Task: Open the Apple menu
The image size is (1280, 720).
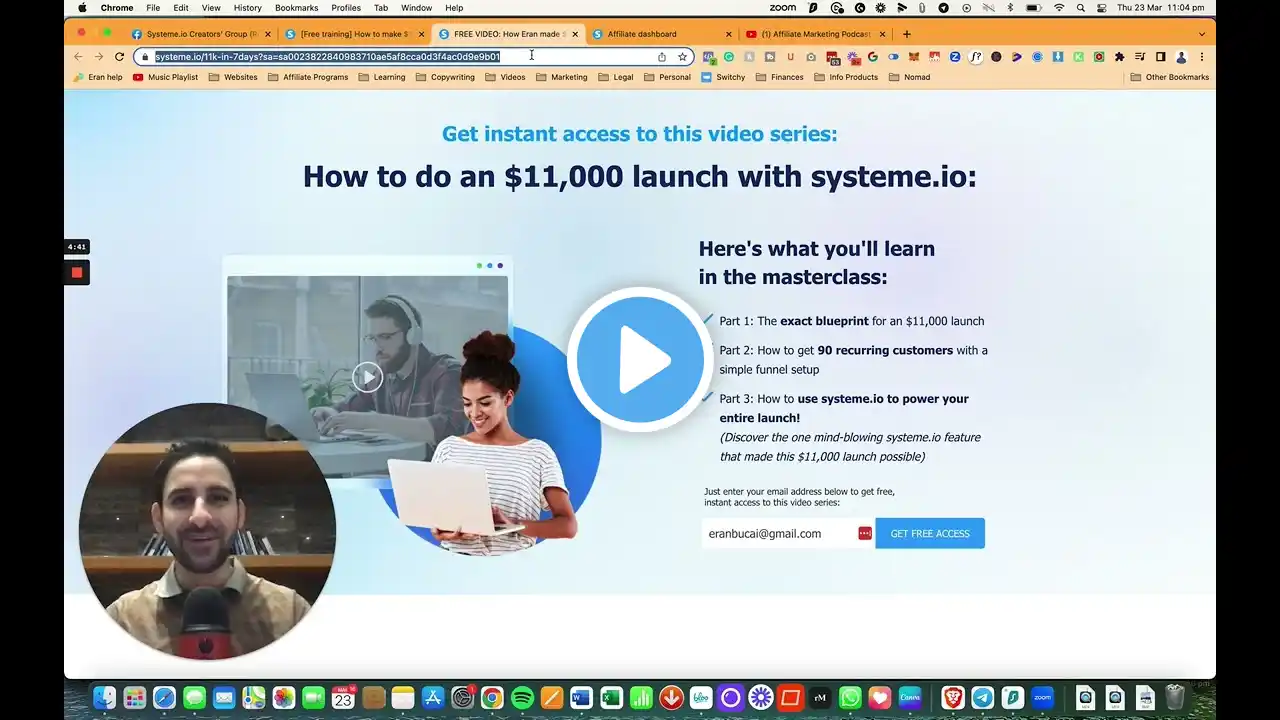Action: coord(82,8)
